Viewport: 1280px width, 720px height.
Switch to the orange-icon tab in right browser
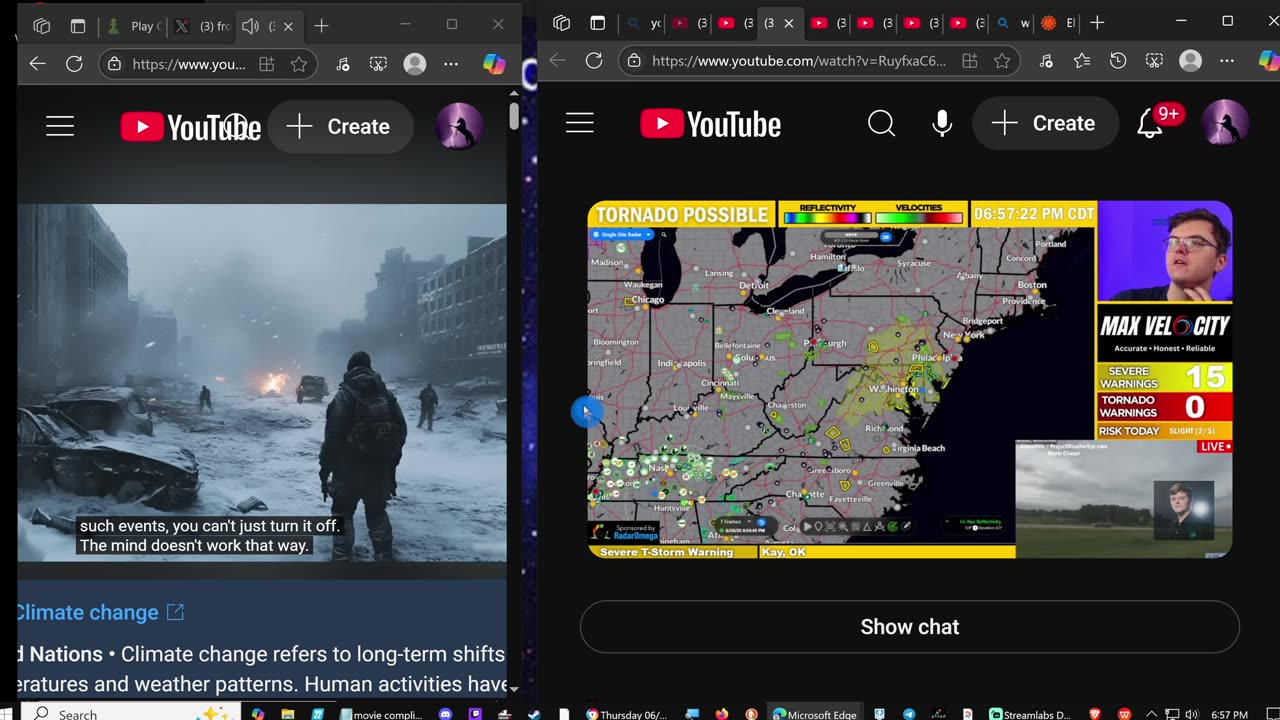point(1056,23)
